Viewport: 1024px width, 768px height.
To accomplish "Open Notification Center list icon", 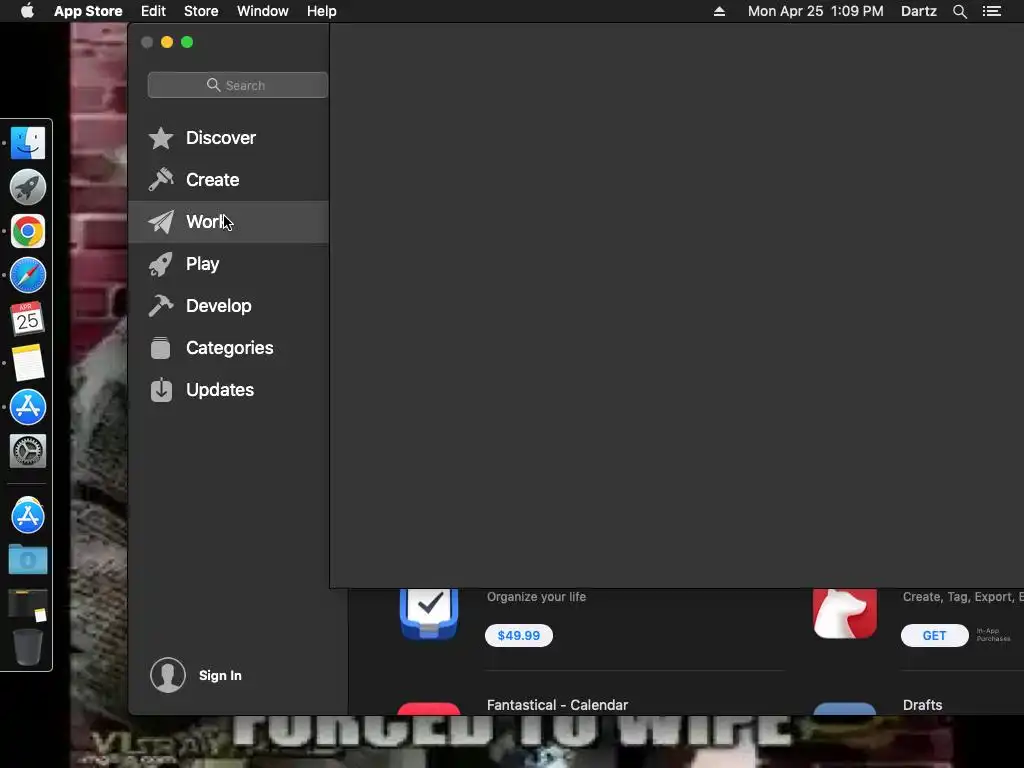I will 992,11.
